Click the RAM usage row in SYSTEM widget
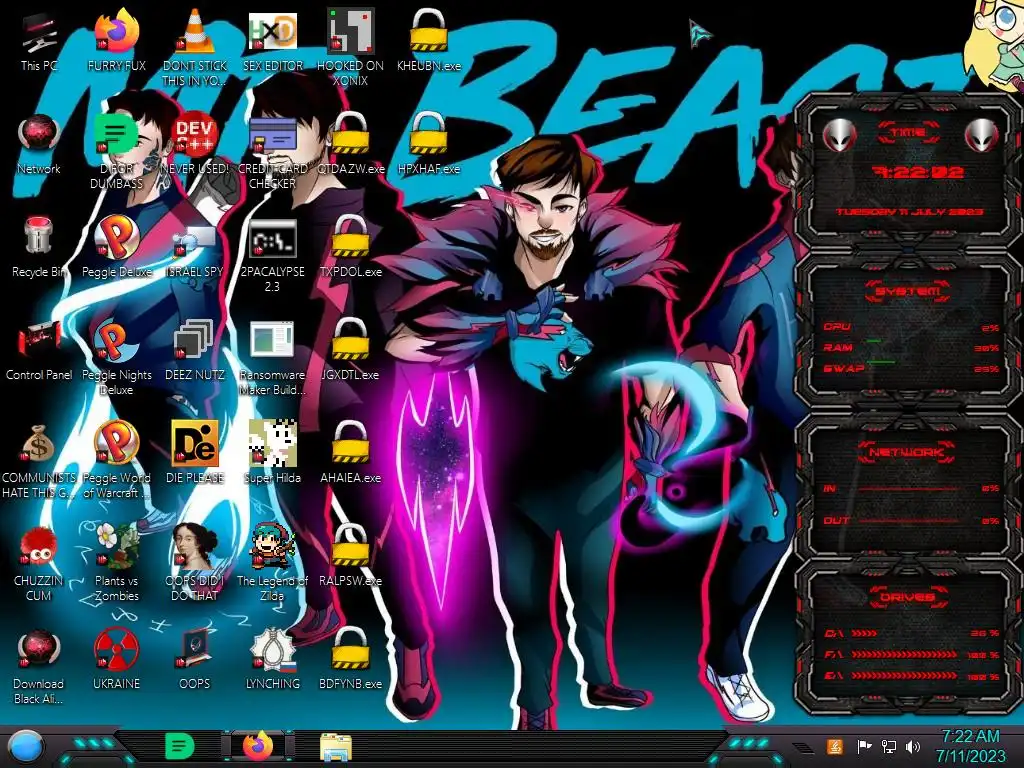This screenshot has width=1024, height=768. (912, 347)
